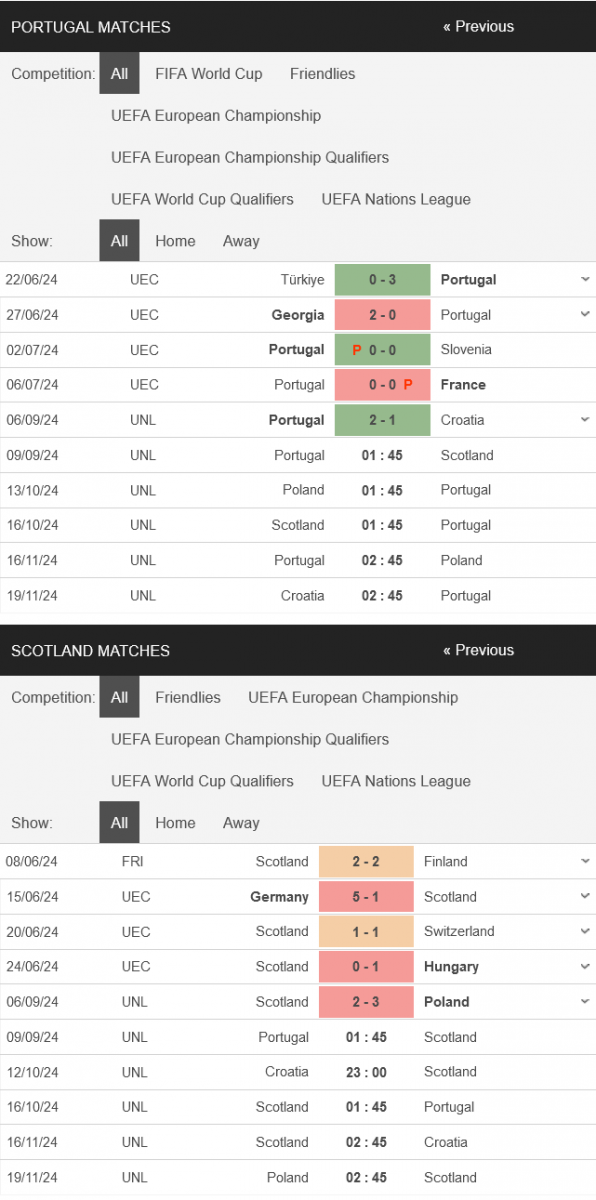
Task: Expand the Türkiye vs Portugal match row chevron
Action: (585, 280)
